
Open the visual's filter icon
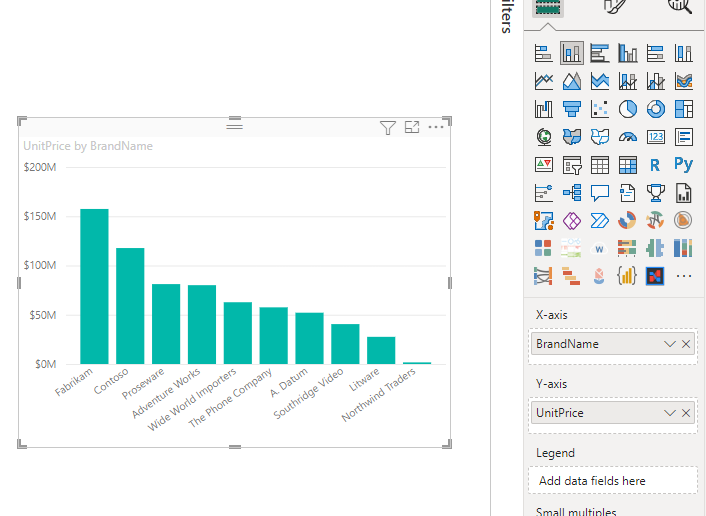(x=388, y=127)
